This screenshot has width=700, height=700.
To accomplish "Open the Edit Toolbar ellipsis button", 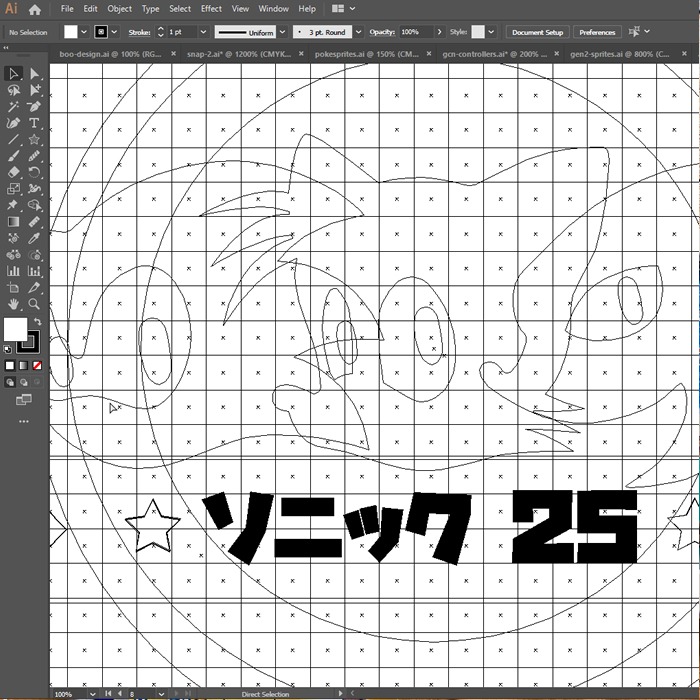I will [24, 421].
